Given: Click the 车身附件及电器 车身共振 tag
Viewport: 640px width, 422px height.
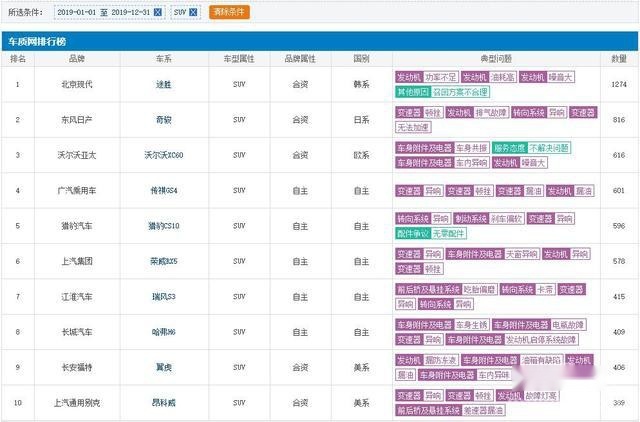Looking at the screenshot, I should 442,148.
